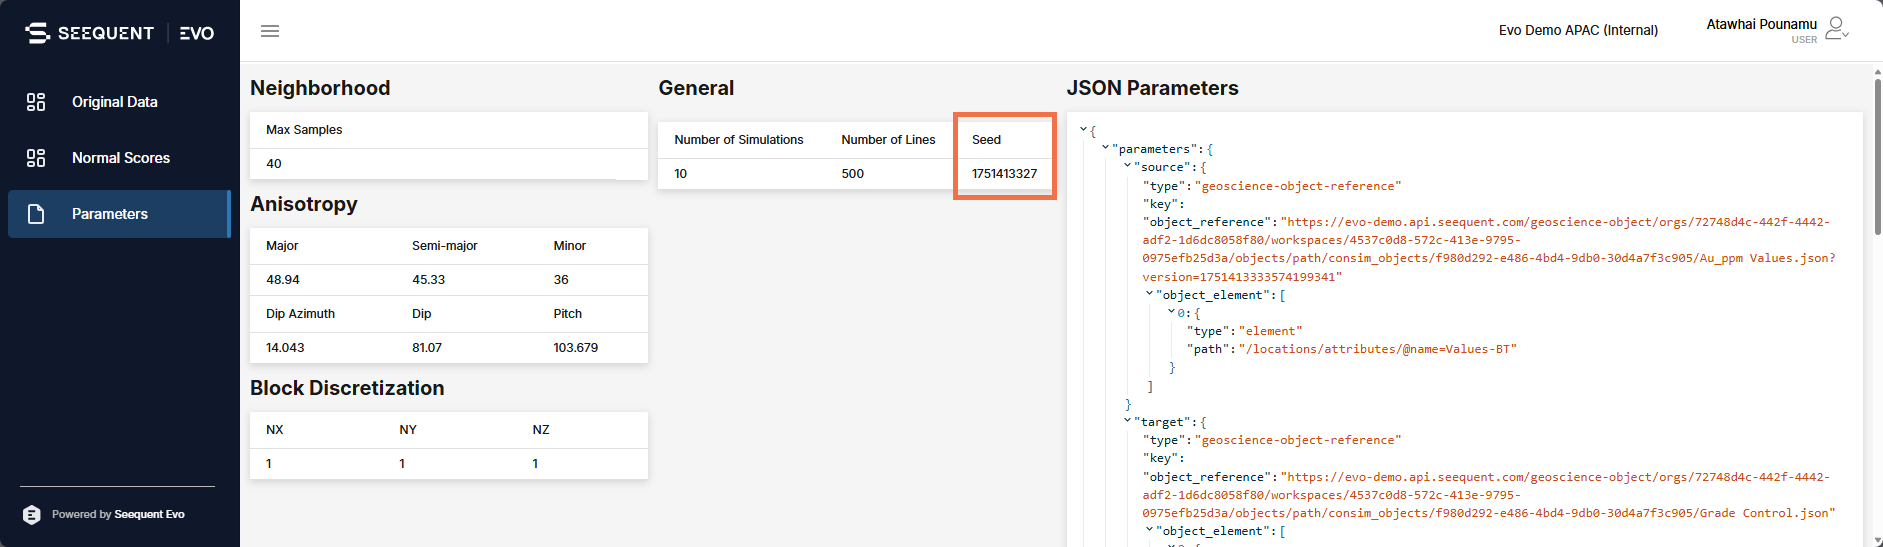Click the hamburger menu icon
1883x547 pixels.
[x=270, y=31]
